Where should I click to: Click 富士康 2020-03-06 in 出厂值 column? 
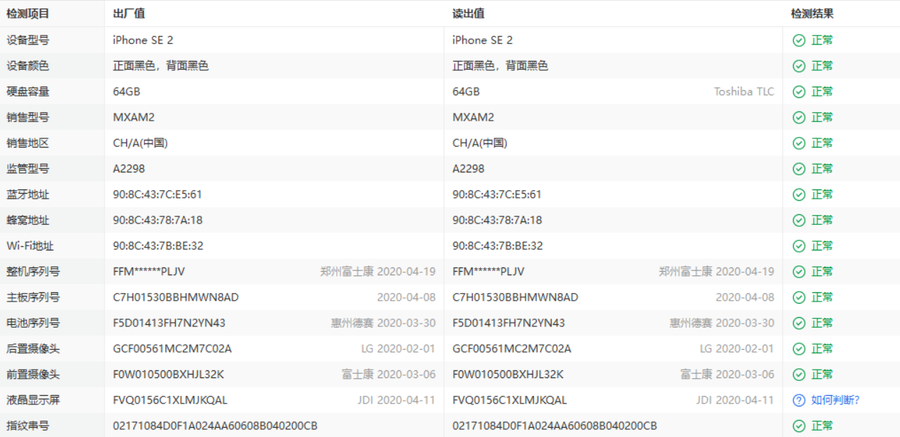[x=389, y=374]
